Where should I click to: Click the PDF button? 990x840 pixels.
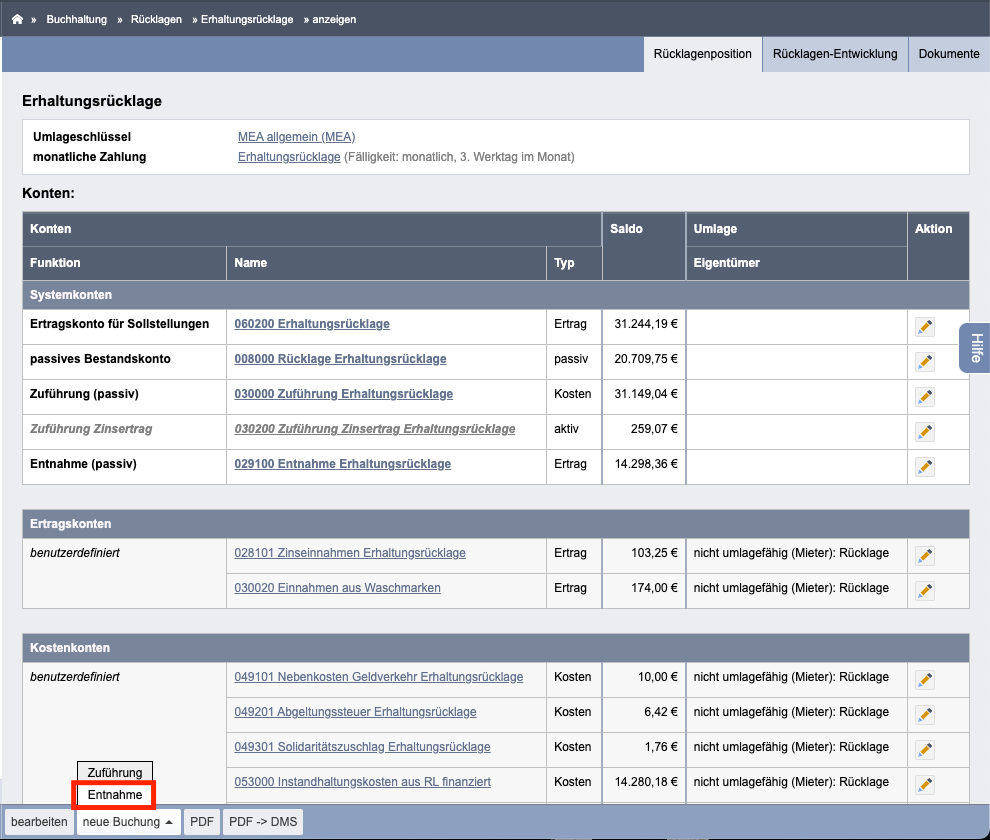pyautogui.click(x=202, y=822)
